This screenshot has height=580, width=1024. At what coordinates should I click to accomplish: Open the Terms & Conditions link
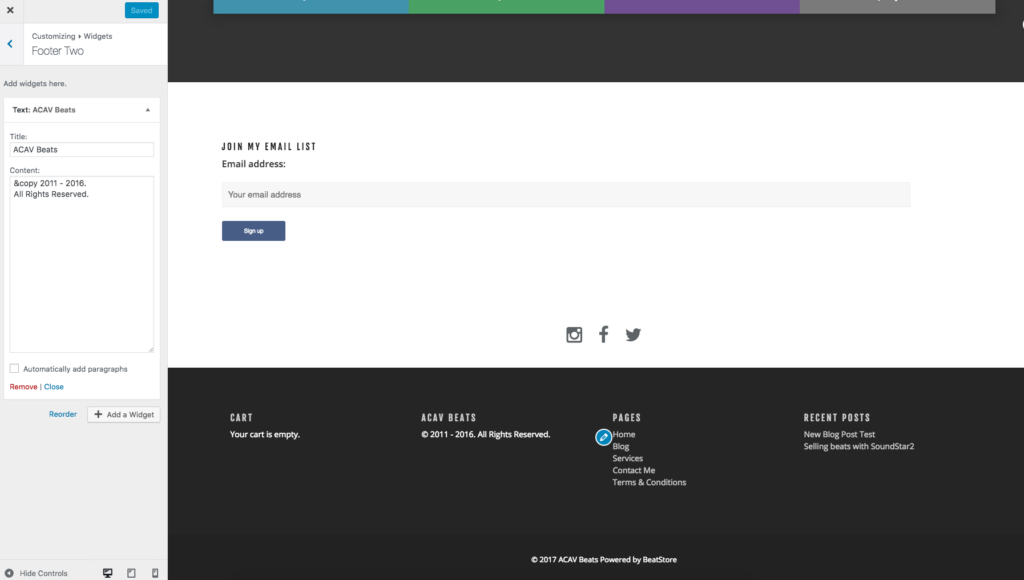pyautogui.click(x=649, y=483)
